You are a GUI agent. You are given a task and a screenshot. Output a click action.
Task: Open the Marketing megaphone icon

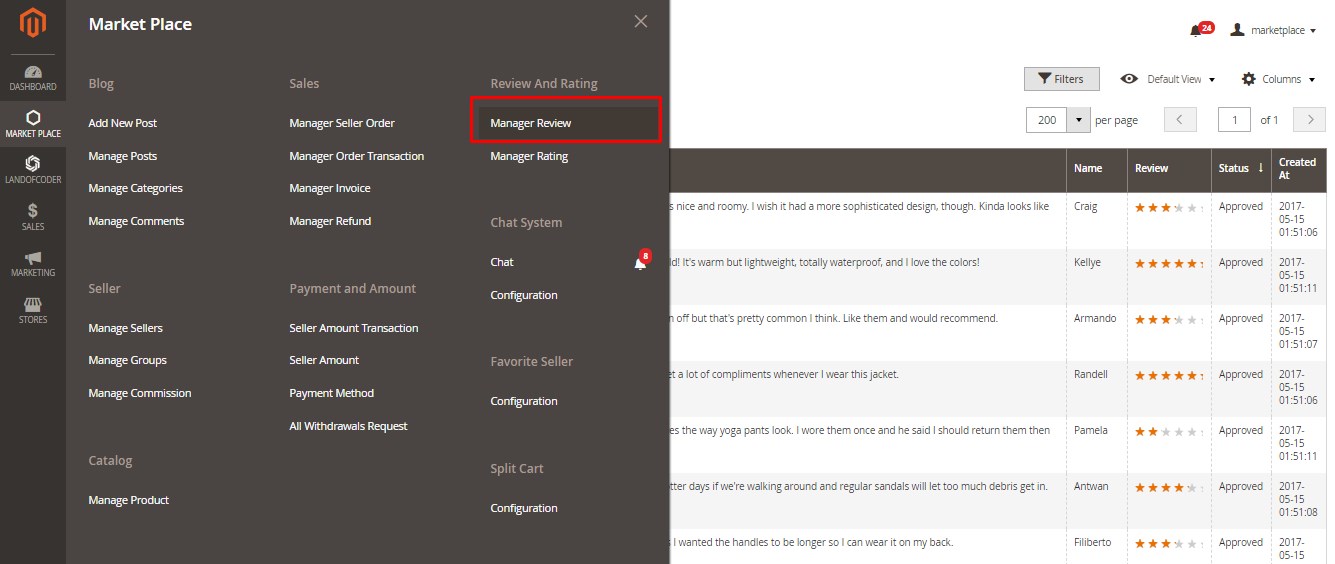(x=33, y=264)
